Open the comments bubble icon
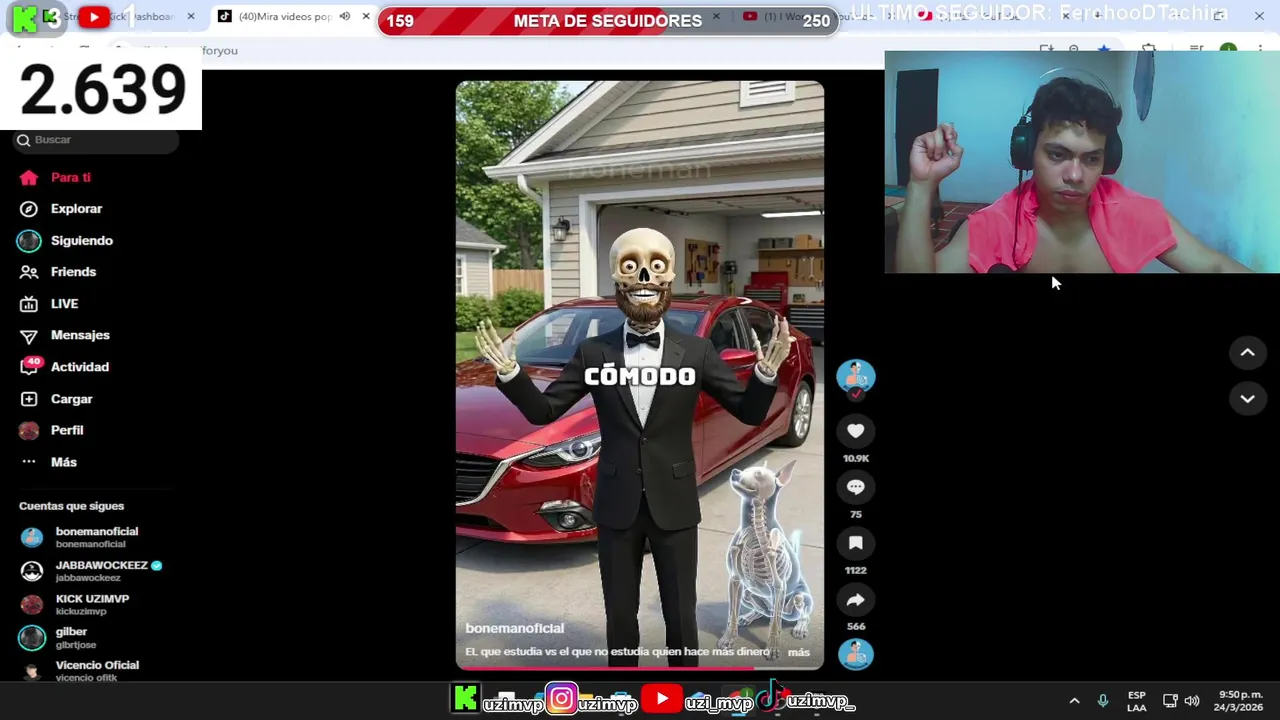Screen dimensions: 1280x720 coord(855,487)
